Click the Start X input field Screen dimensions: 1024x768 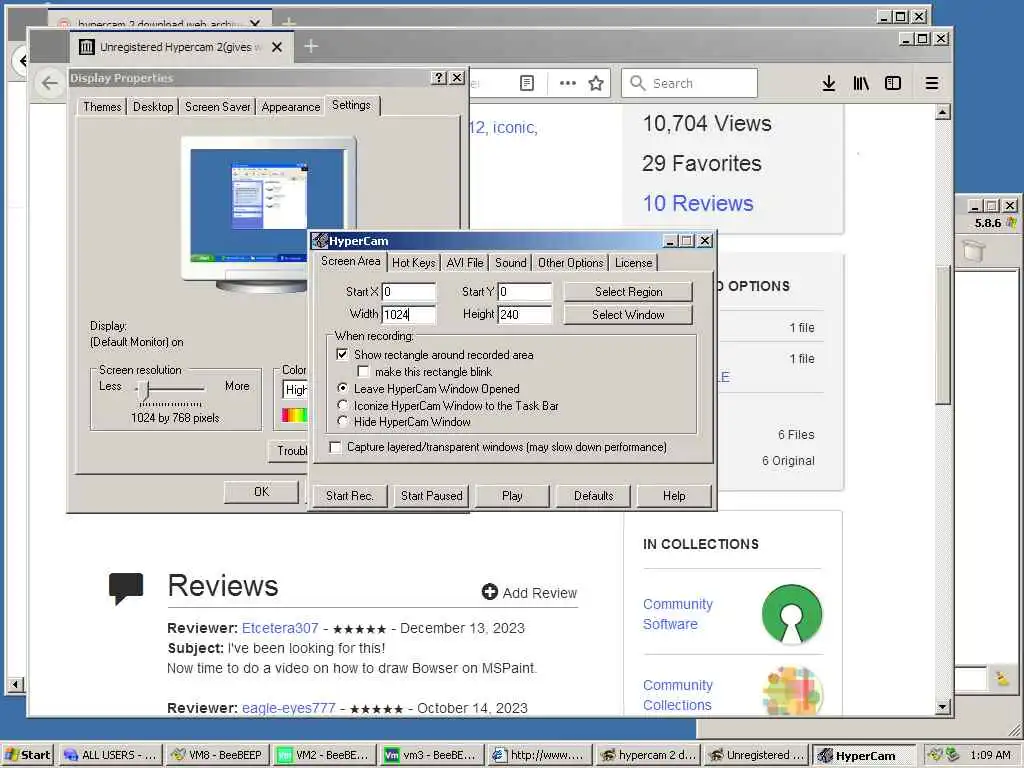[409, 292]
